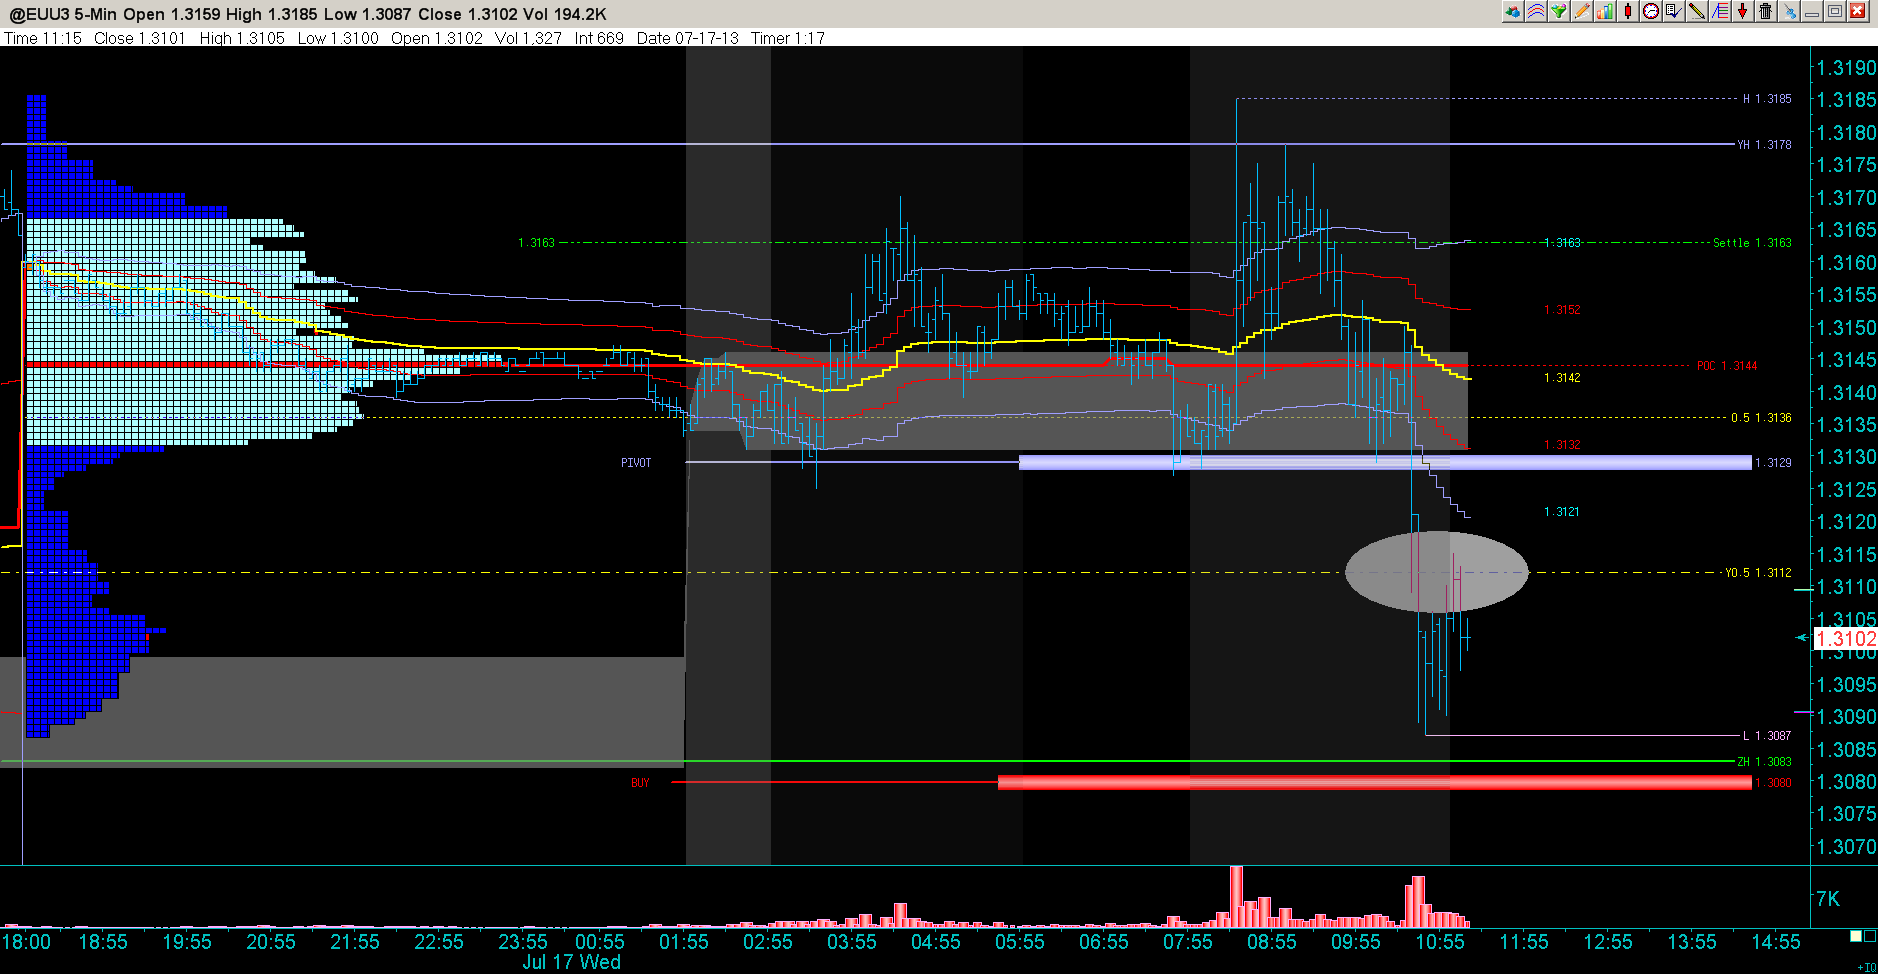This screenshot has height=974, width=1878.
Task: Click the 'H 1.3185' high line label
Action: 1767,99
